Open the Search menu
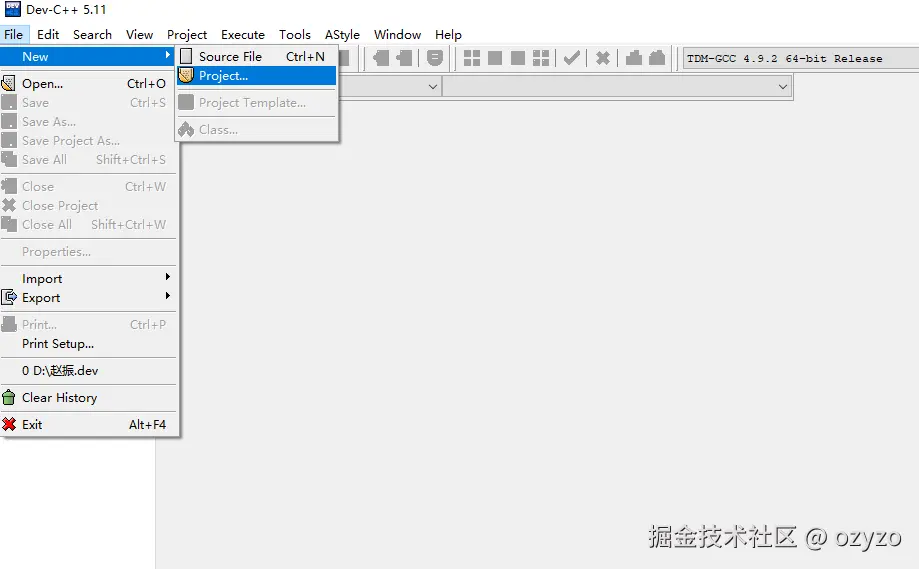Viewport: 919px width, 569px height. [92, 35]
